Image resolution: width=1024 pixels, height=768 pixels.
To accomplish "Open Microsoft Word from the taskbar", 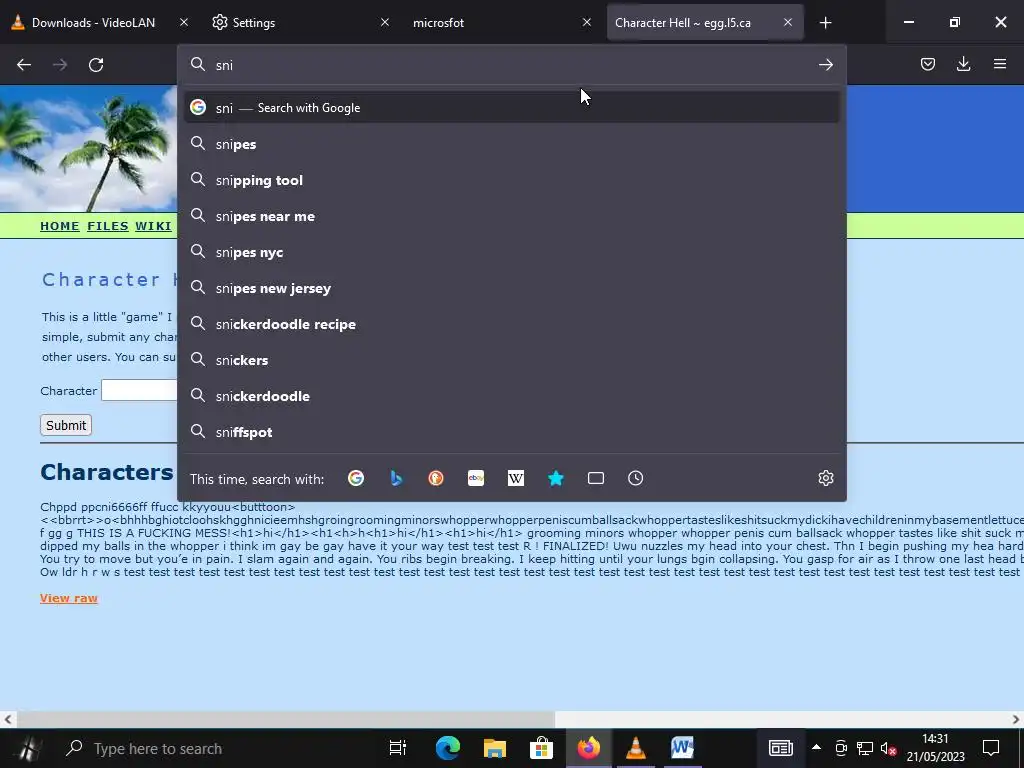I will (x=682, y=748).
